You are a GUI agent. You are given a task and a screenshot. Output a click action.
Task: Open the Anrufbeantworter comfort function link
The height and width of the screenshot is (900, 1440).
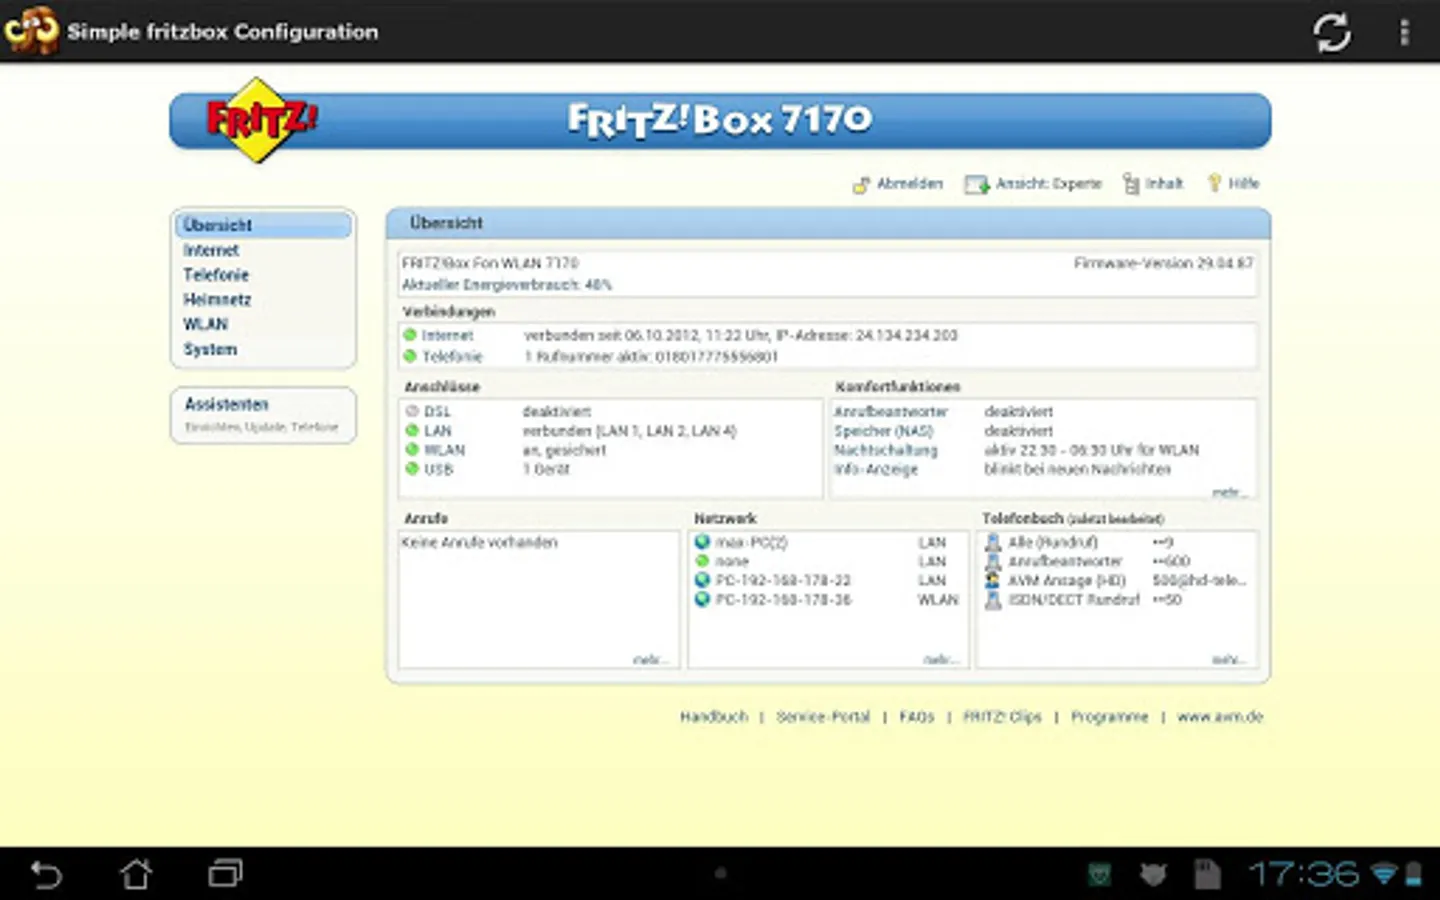(891, 412)
